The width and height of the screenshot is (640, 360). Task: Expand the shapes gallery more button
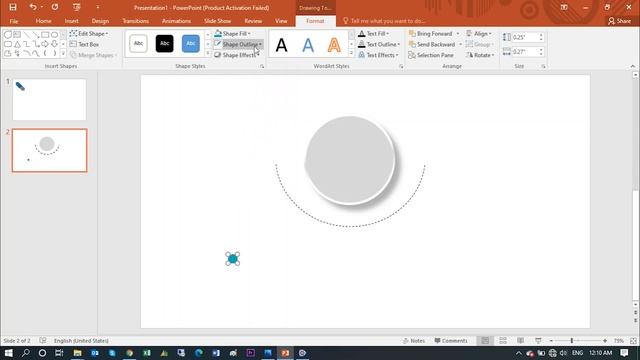pos(63,53)
